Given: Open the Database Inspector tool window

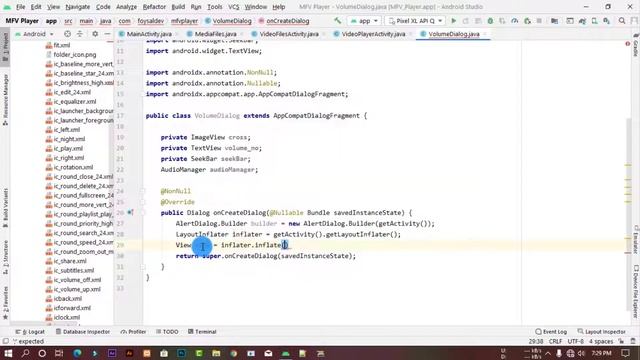Looking at the screenshot, I should coord(83,332).
